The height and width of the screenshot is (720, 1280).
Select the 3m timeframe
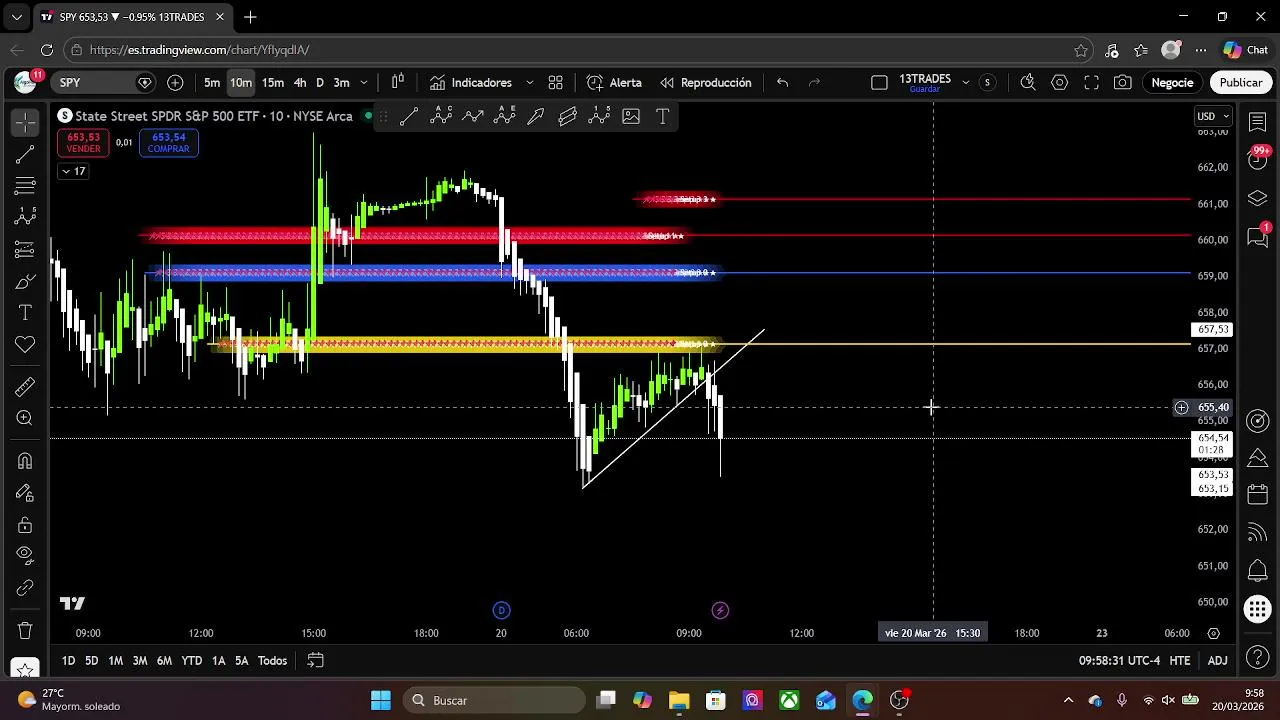(x=341, y=83)
